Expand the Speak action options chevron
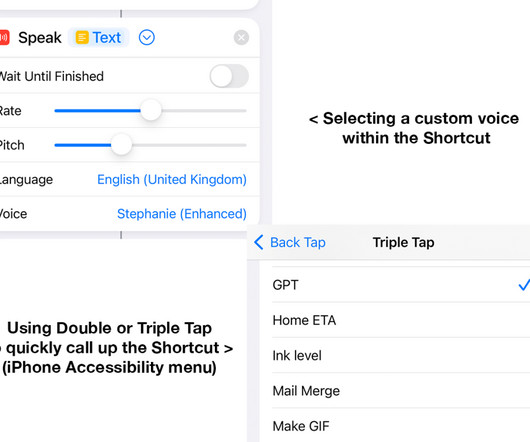The image size is (530, 442). coord(147,38)
